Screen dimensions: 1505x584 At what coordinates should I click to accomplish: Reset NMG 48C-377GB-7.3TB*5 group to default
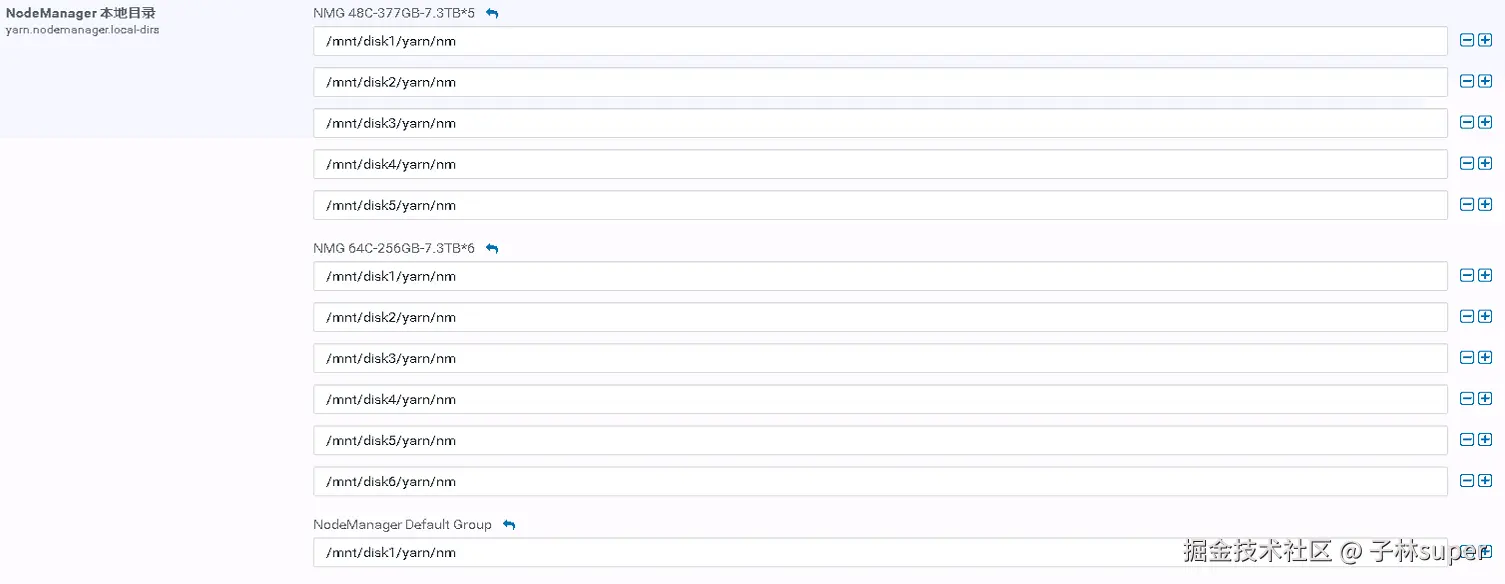tap(492, 13)
